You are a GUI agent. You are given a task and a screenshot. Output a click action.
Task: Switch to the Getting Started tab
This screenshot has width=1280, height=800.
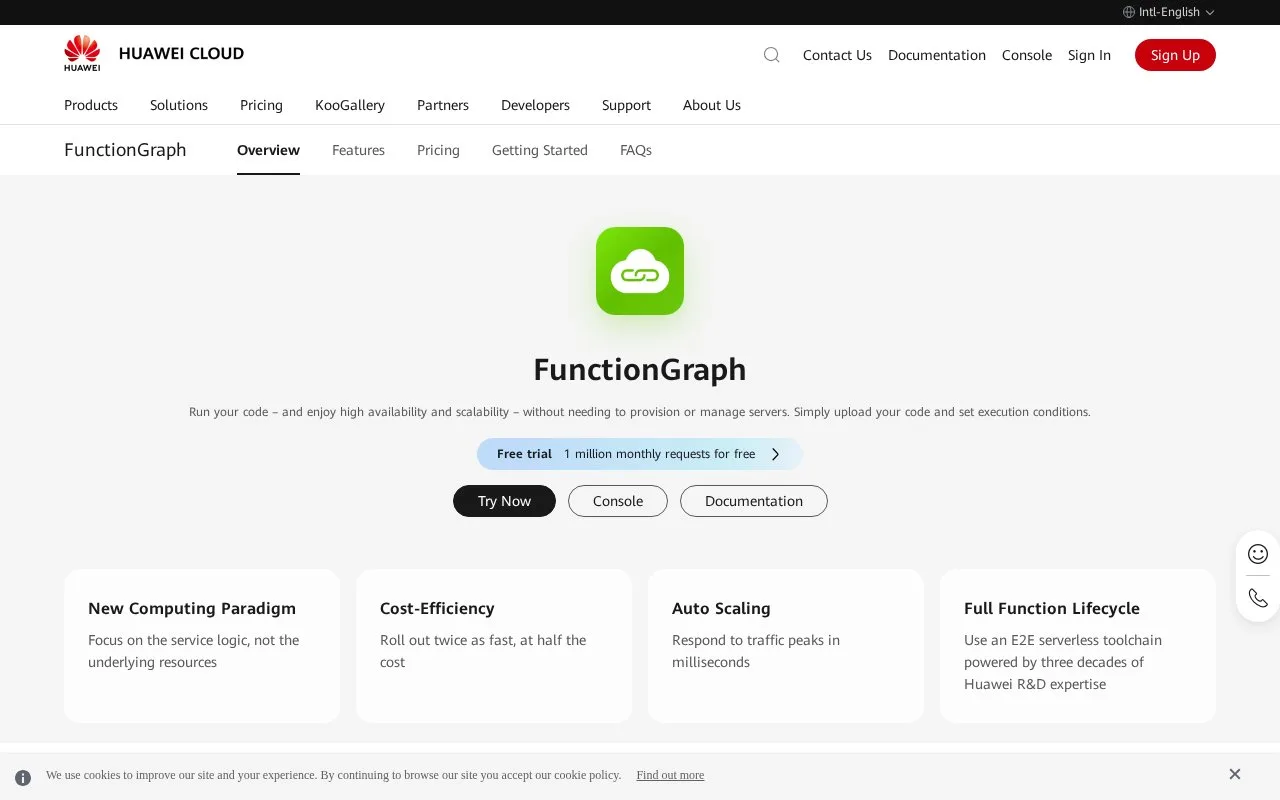pyautogui.click(x=540, y=150)
